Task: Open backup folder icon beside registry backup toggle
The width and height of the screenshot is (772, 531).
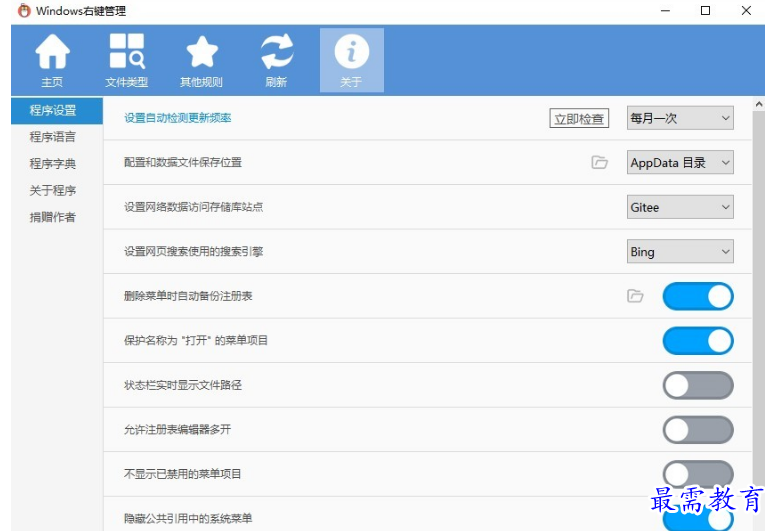Action: pyautogui.click(x=635, y=296)
